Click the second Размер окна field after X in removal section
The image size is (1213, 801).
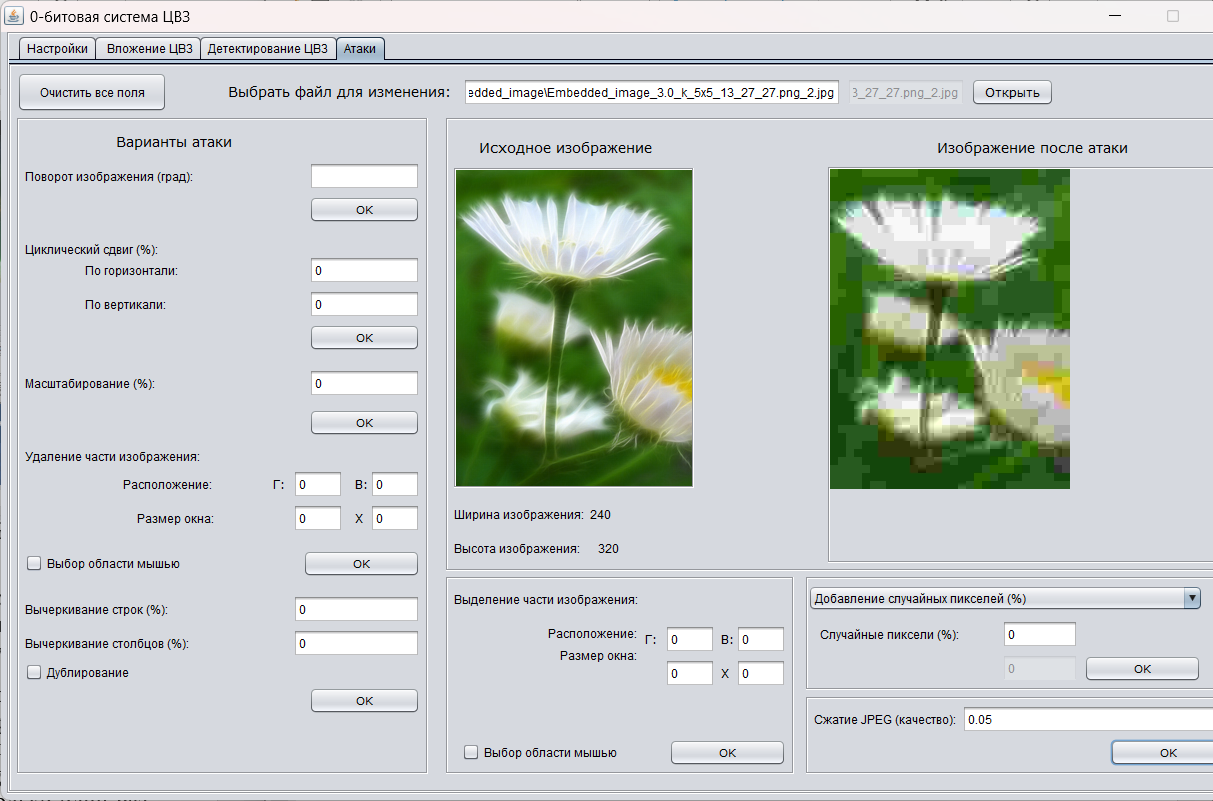(394, 518)
